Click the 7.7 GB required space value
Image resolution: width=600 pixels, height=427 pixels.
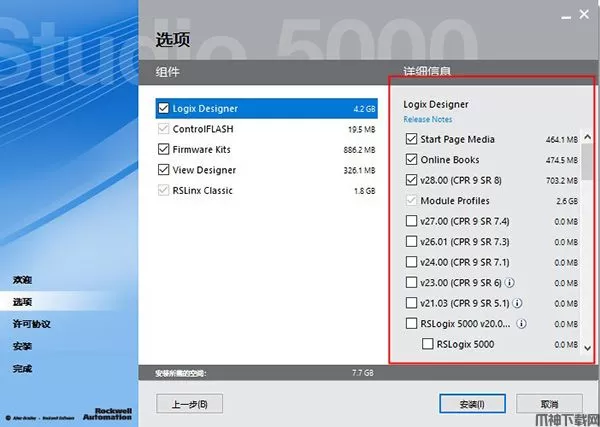[363, 372]
